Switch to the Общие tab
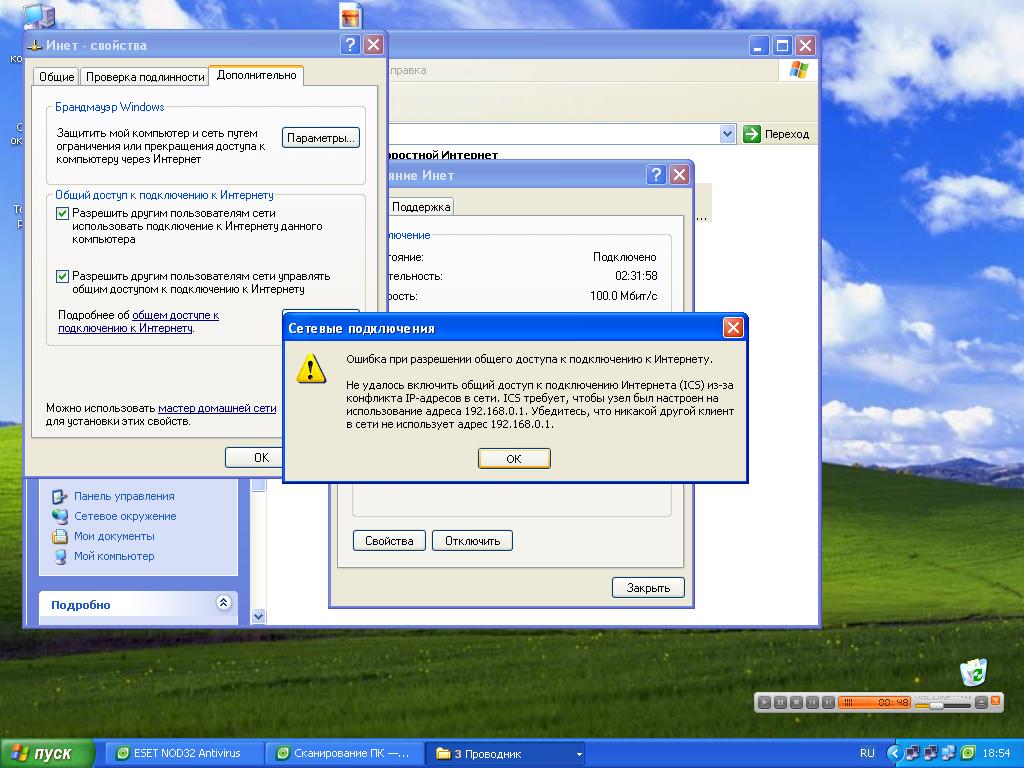The height and width of the screenshot is (768, 1024). point(56,76)
